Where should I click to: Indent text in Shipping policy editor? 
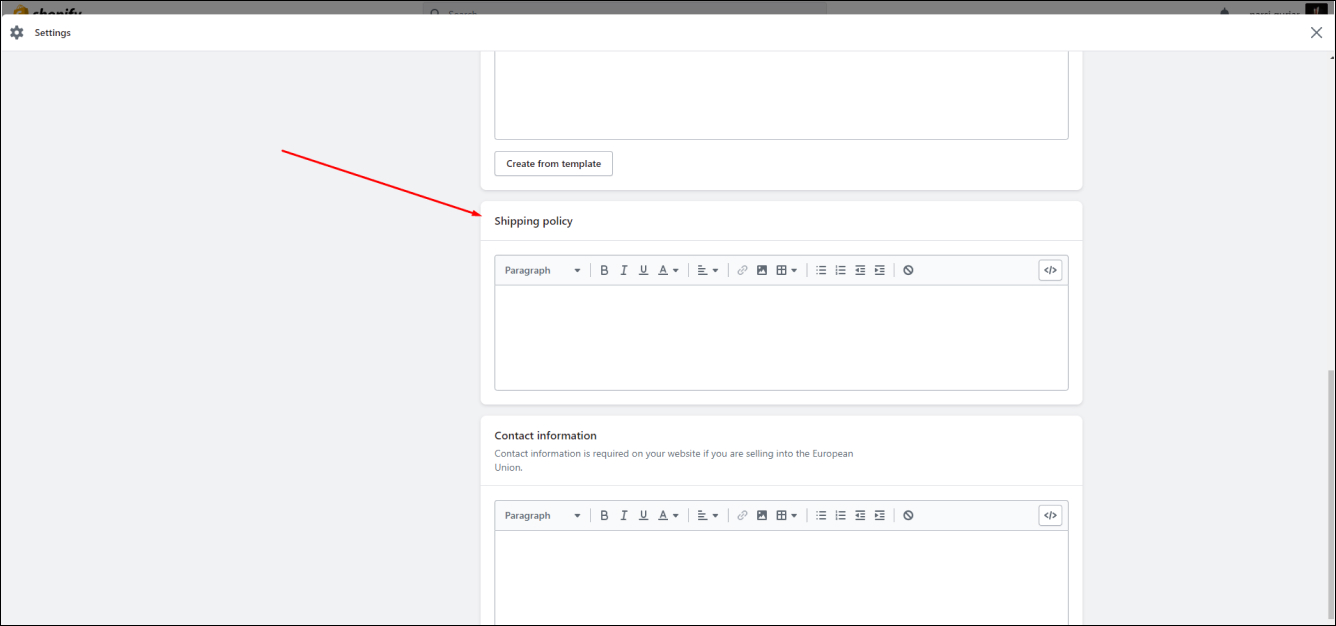pyautogui.click(x=880, y=270)
